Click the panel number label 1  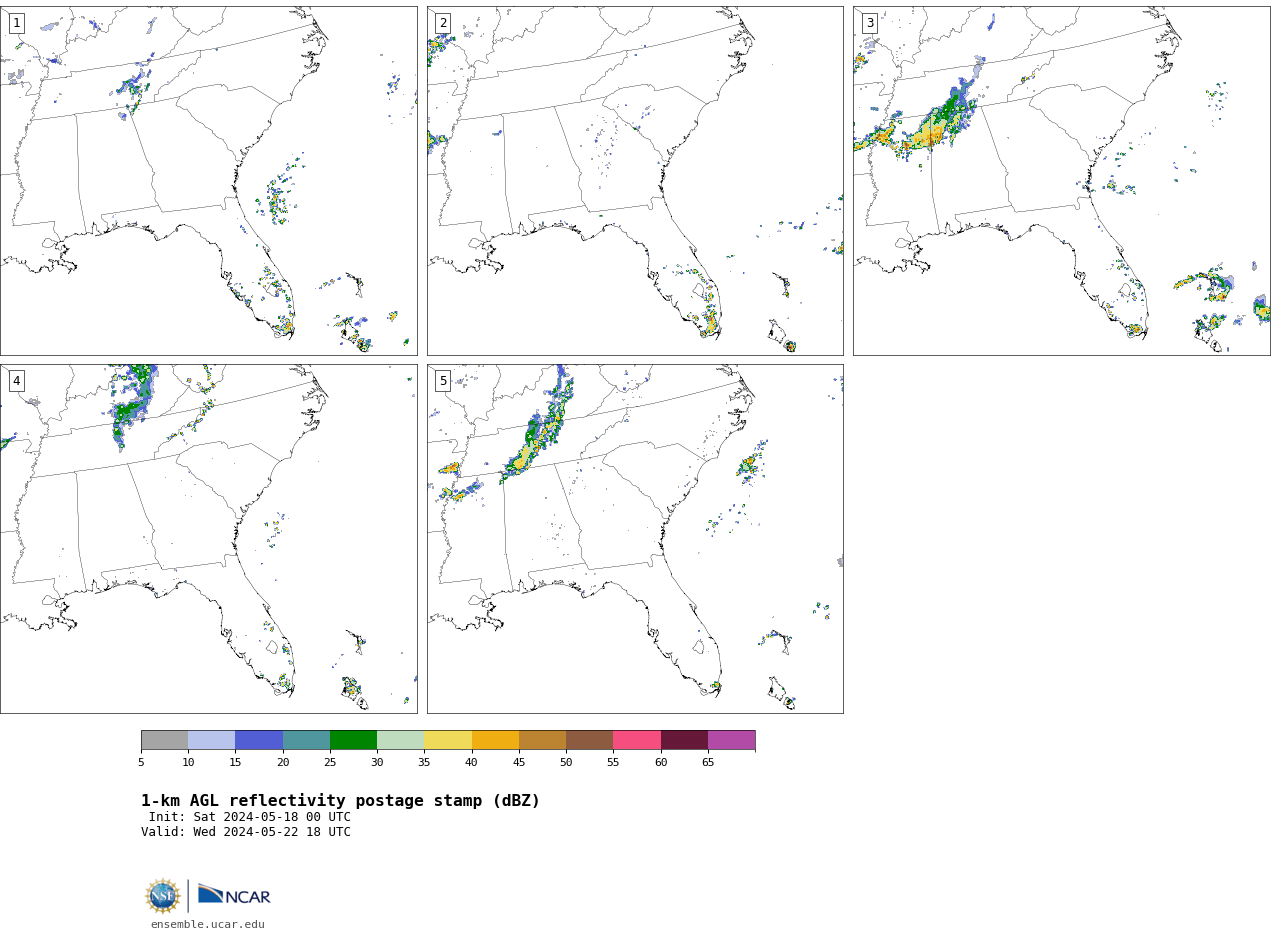17,23
